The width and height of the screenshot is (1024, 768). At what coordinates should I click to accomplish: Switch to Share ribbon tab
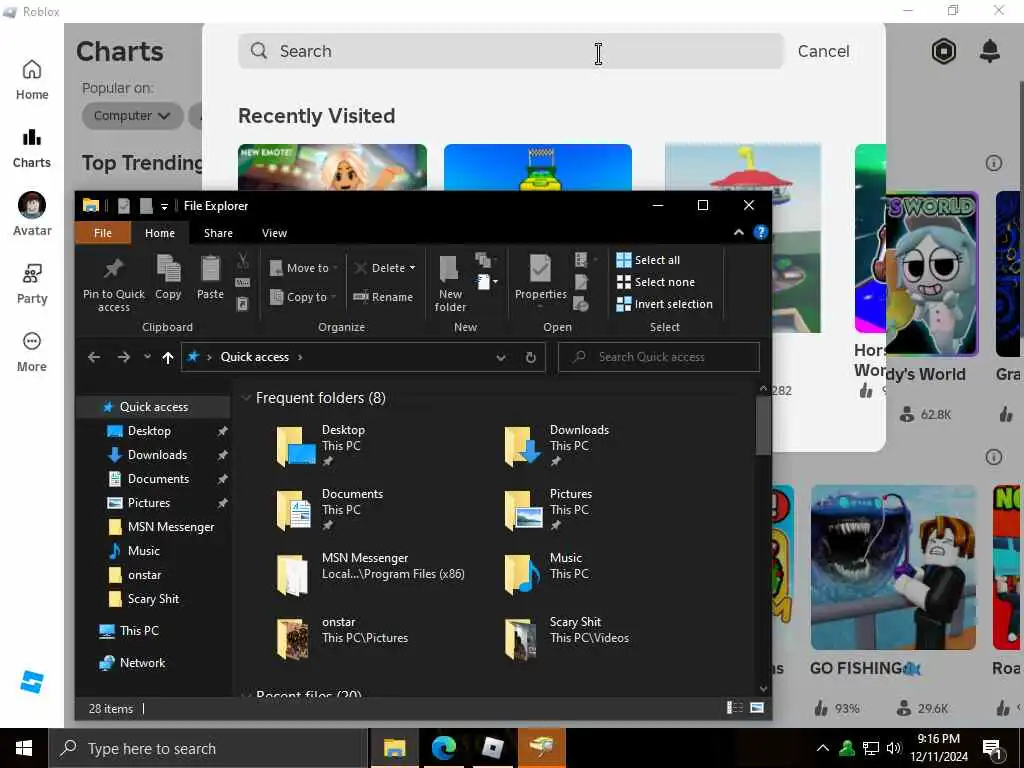click(x=218, y=232)
